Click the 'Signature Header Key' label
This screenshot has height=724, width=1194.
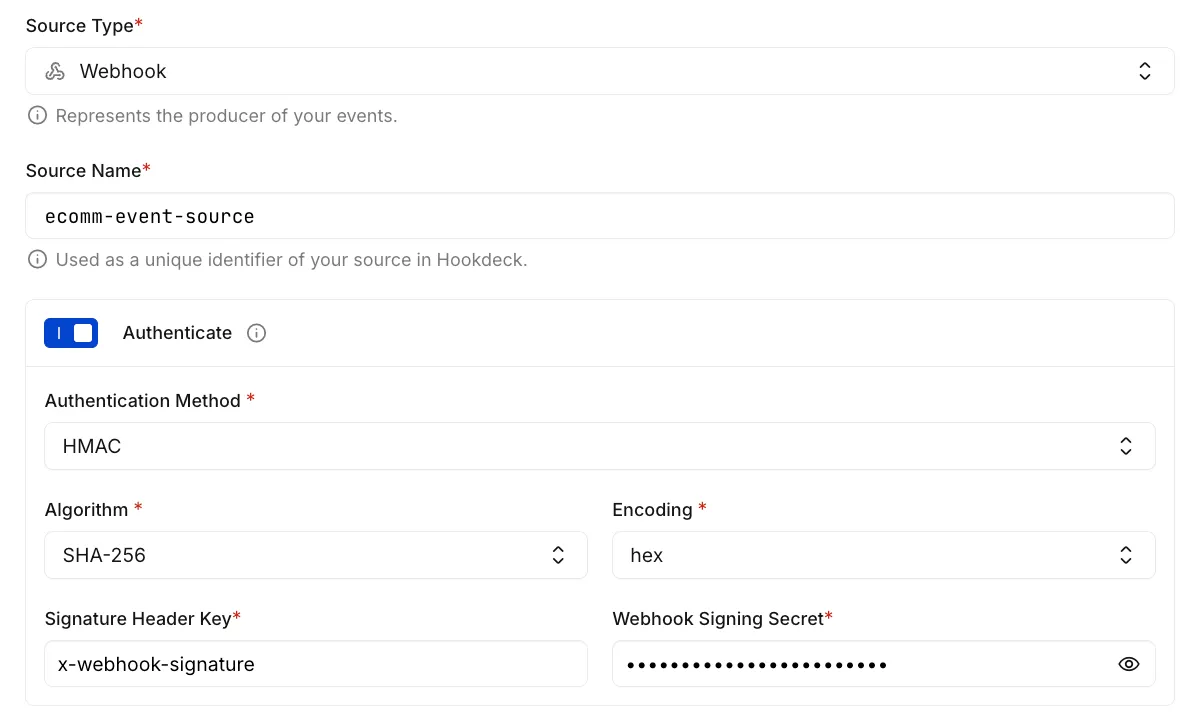coord(138,618)
